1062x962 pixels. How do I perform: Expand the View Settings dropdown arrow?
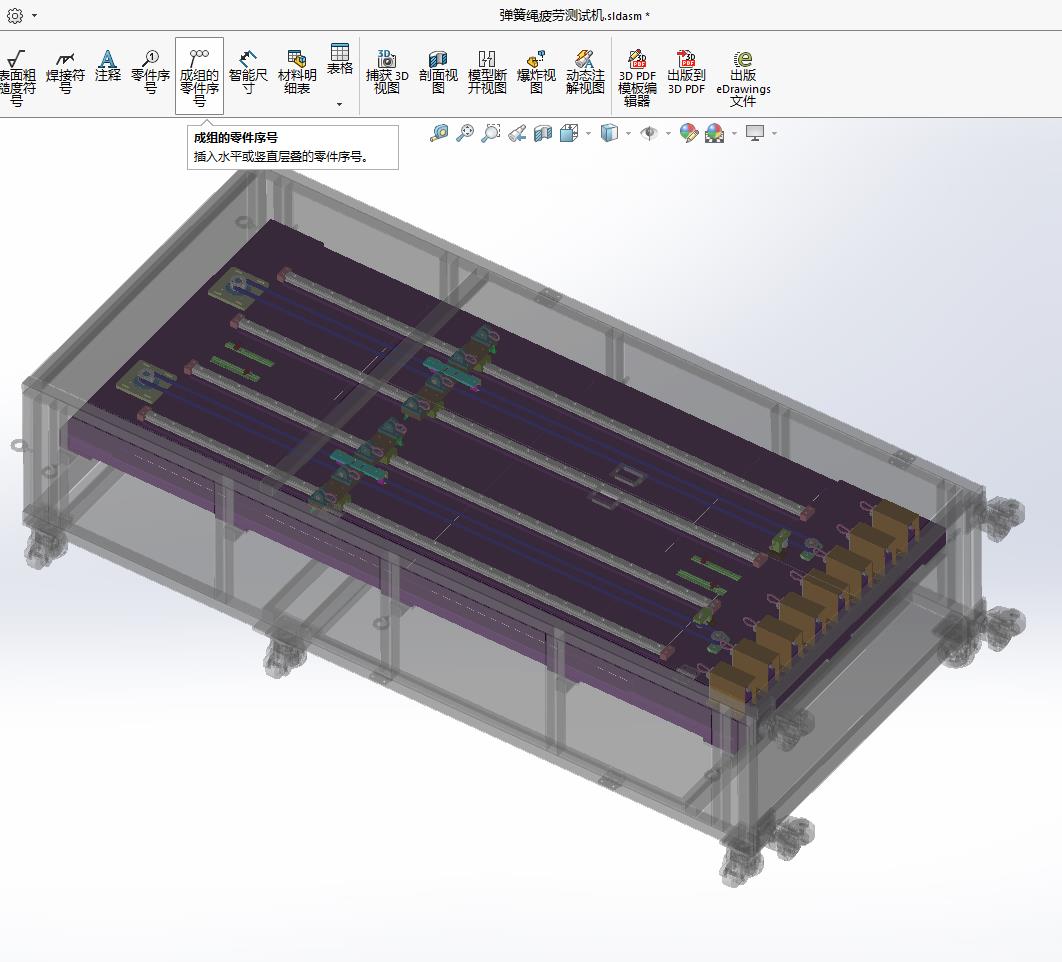point(774,133)
